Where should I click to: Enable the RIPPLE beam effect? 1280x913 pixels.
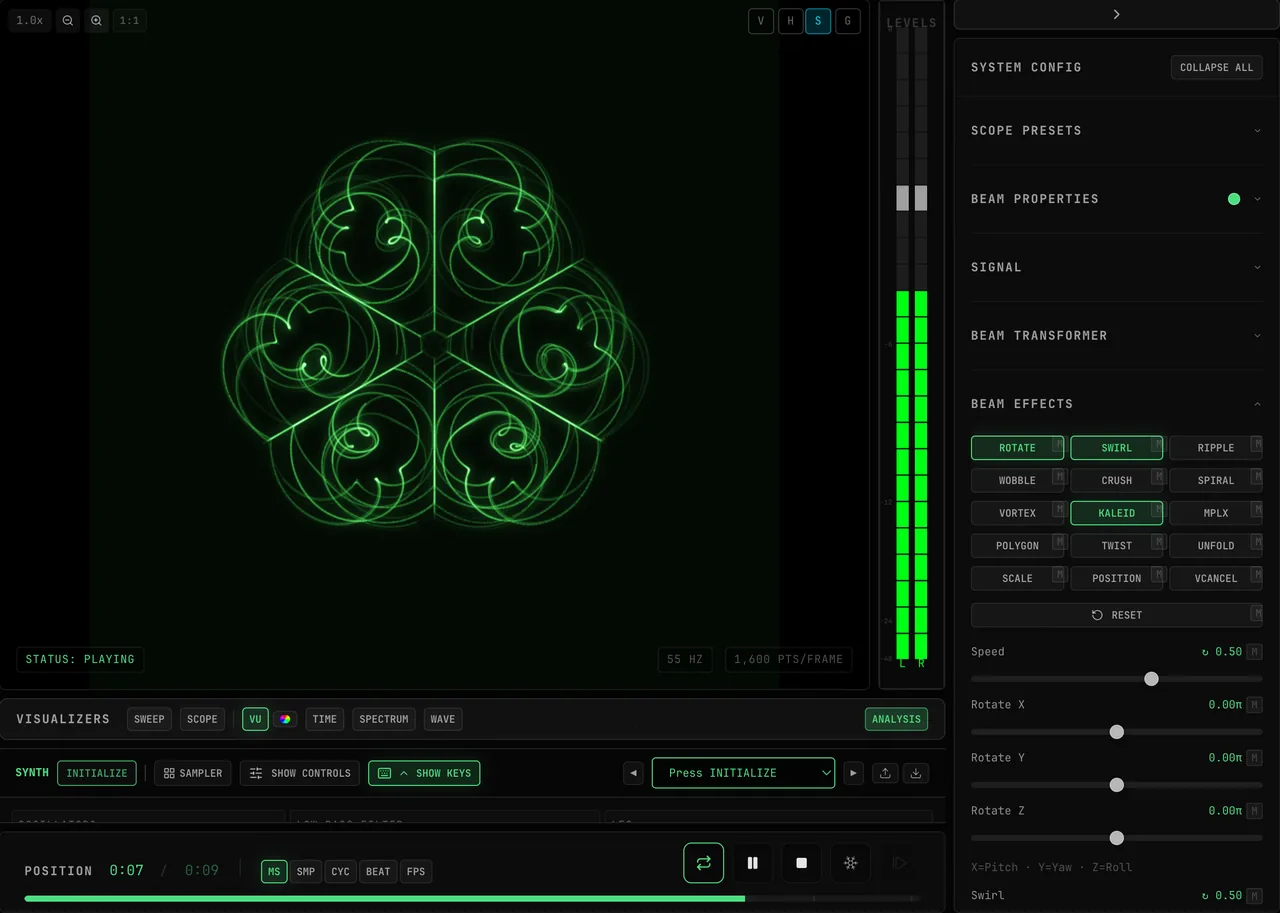point(1215,448)
